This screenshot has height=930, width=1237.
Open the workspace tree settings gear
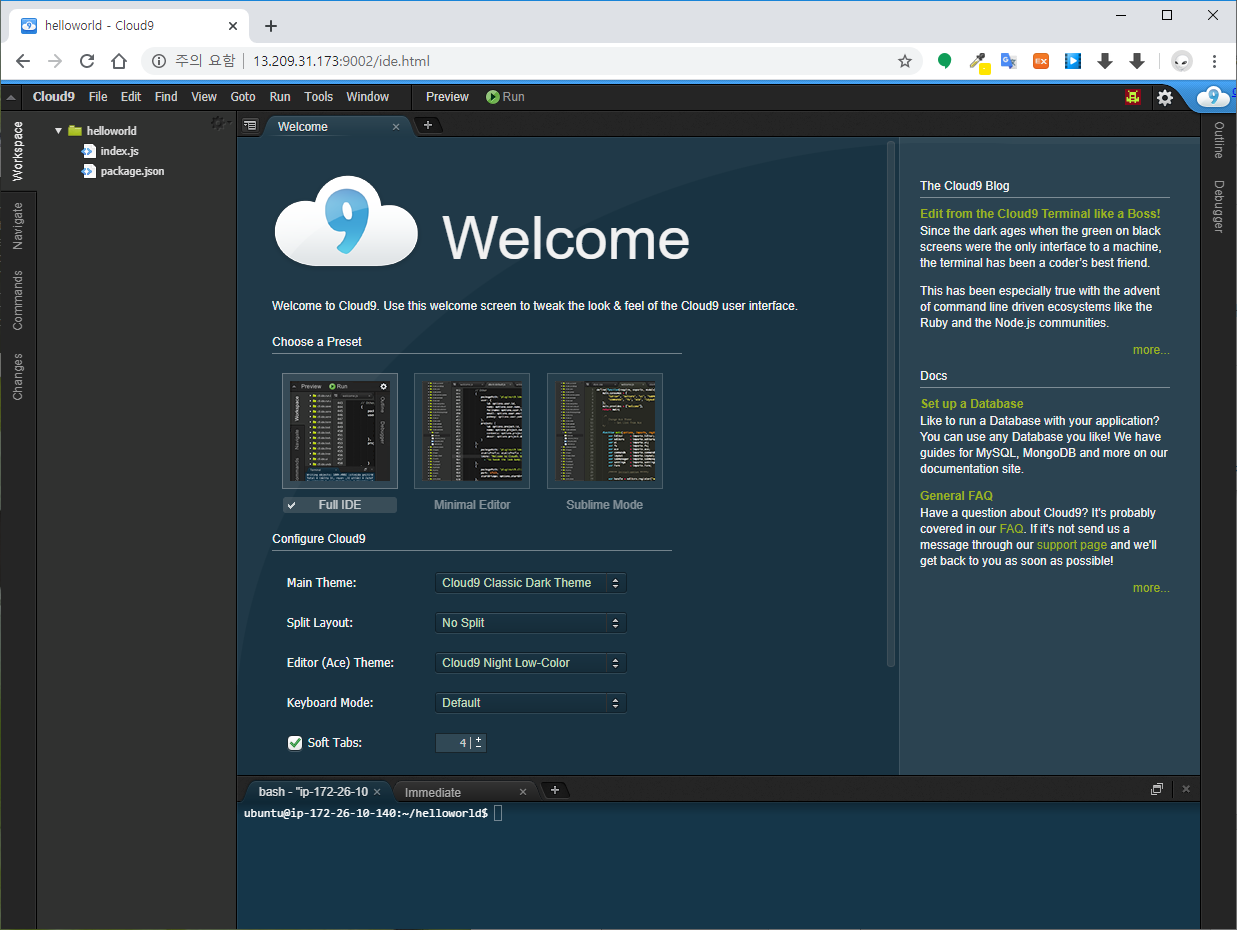218,123
